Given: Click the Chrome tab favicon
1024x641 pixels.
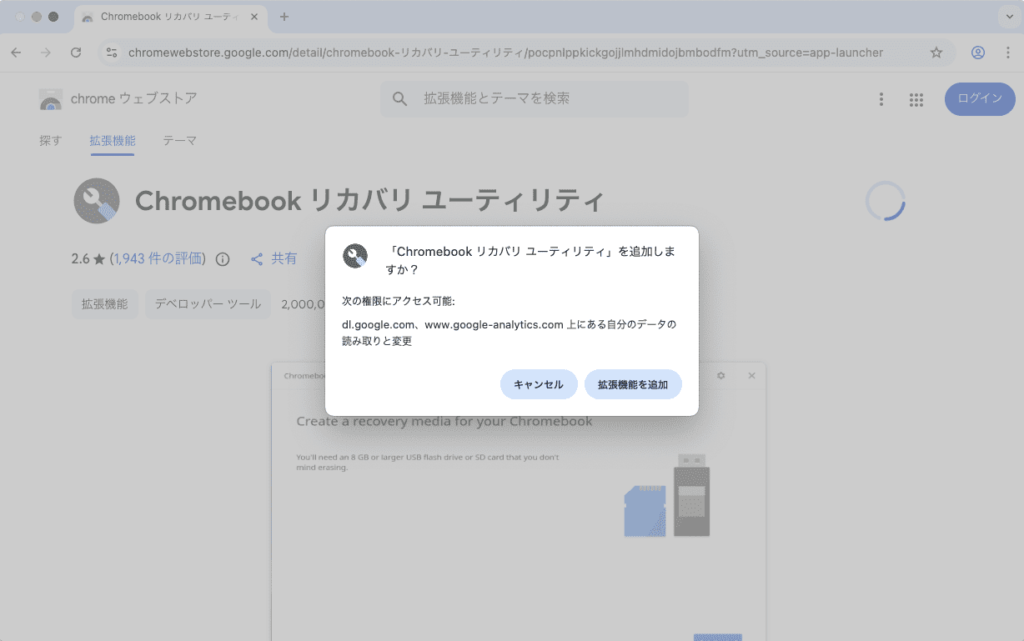Looking at the screenshot, I should coord(87,18).
